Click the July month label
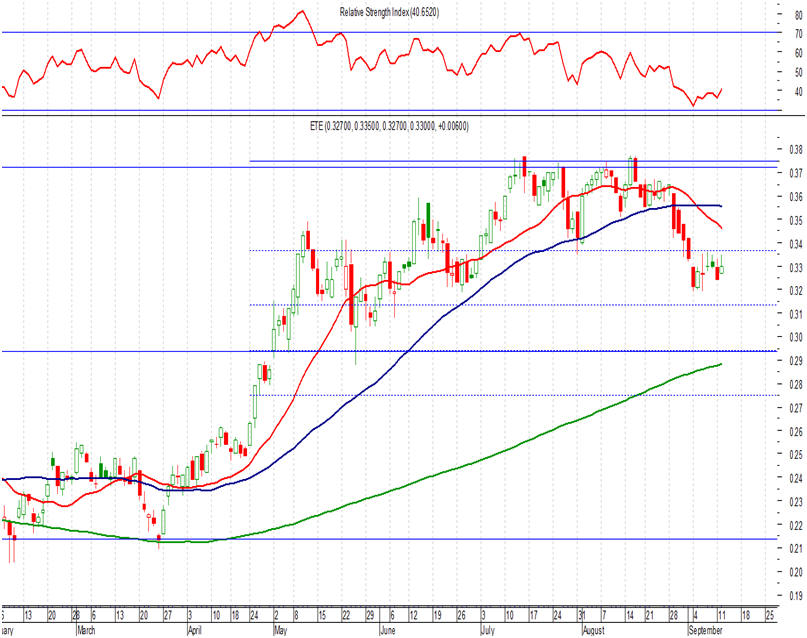807x638 pixels. (487, 630)
